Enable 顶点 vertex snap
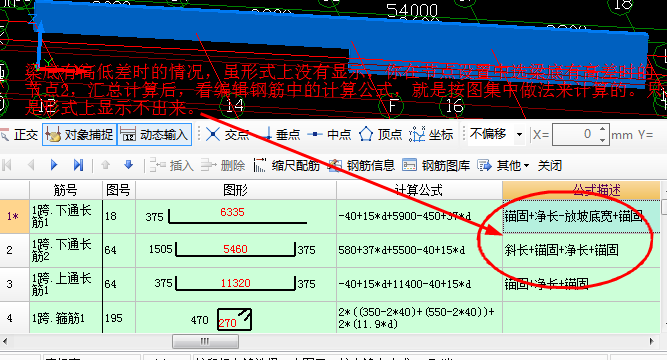Viewport: 667px width, 360px height. (381, 135)
